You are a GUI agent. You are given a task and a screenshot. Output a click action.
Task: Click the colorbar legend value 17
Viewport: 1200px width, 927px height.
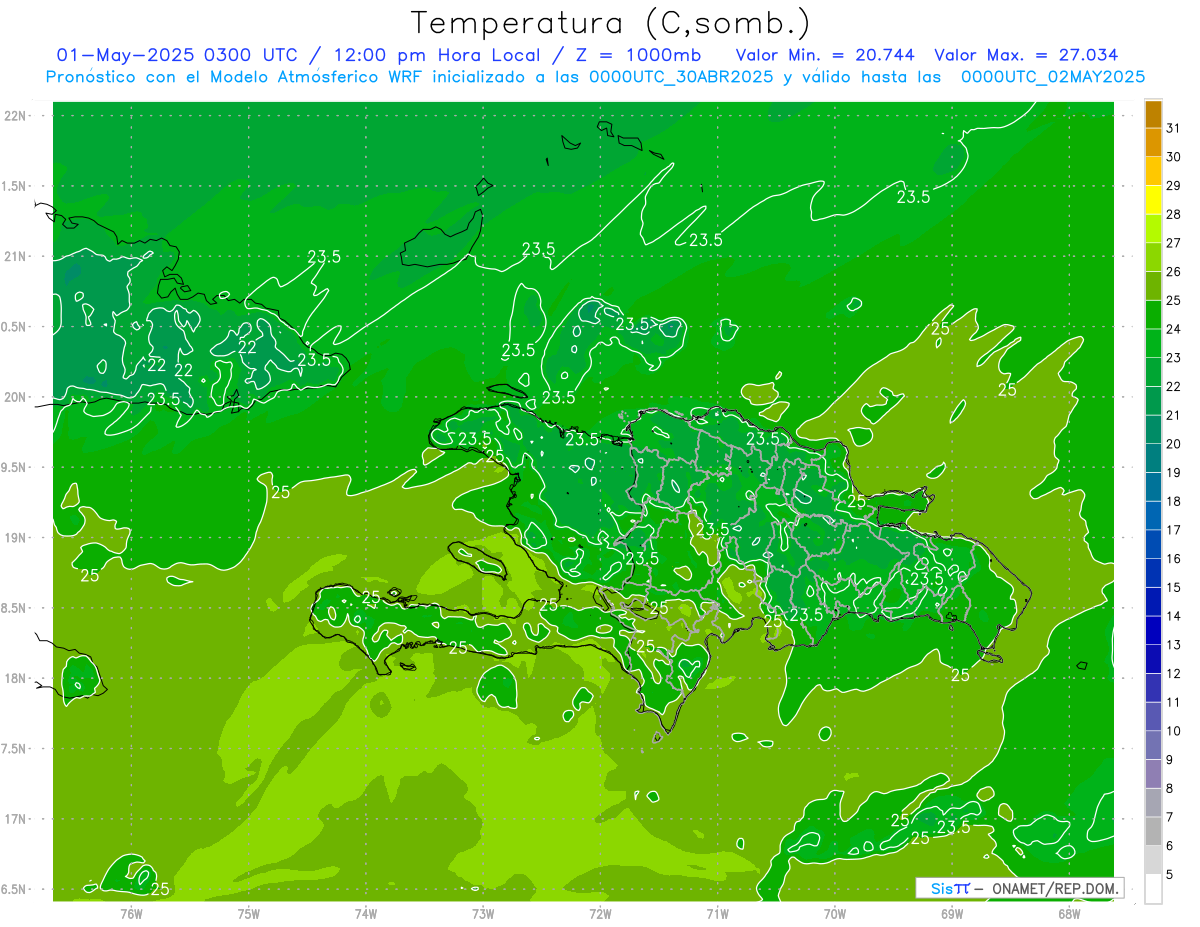1174,530
